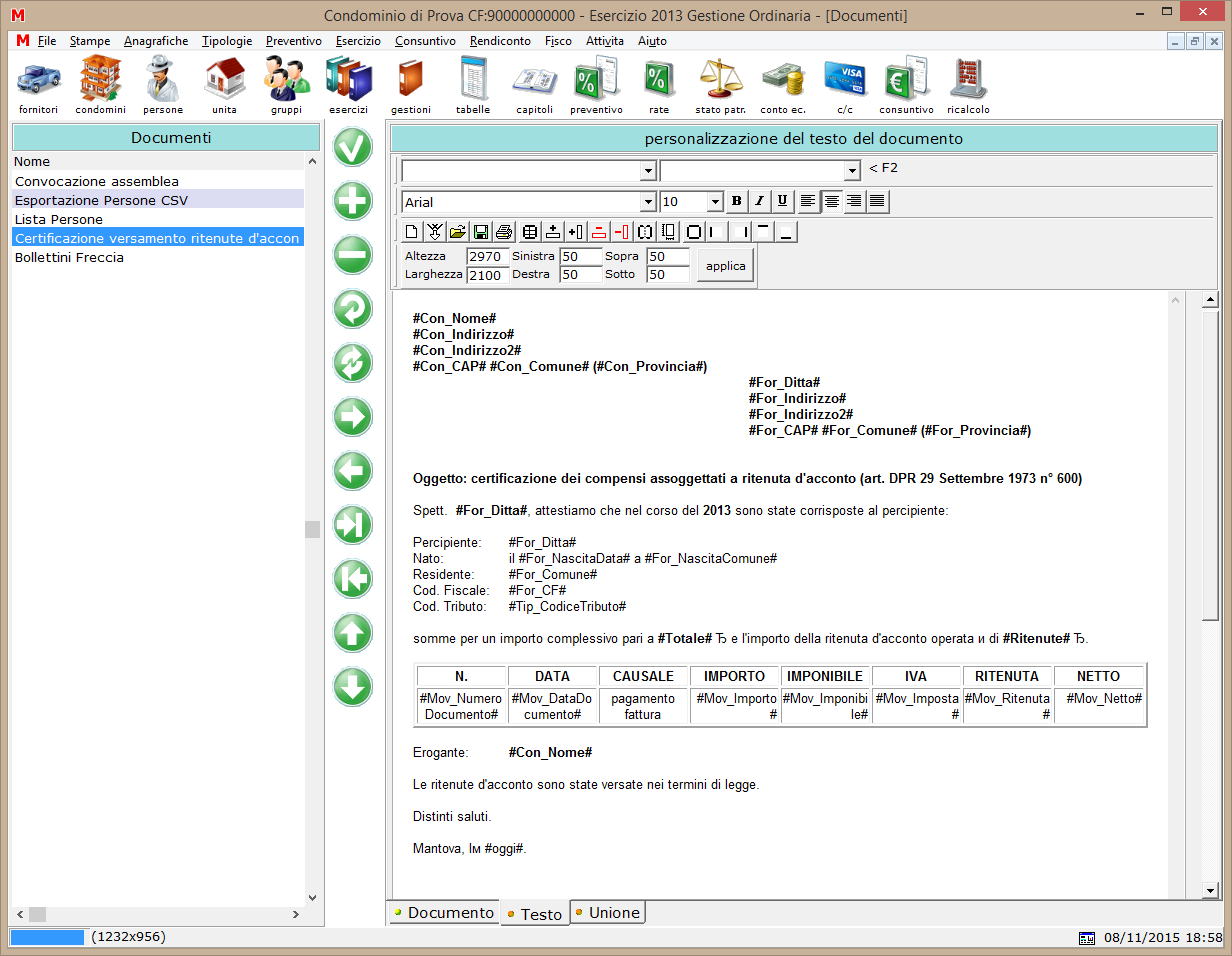Expand the Arial font dropdown

tap(647, 202)
